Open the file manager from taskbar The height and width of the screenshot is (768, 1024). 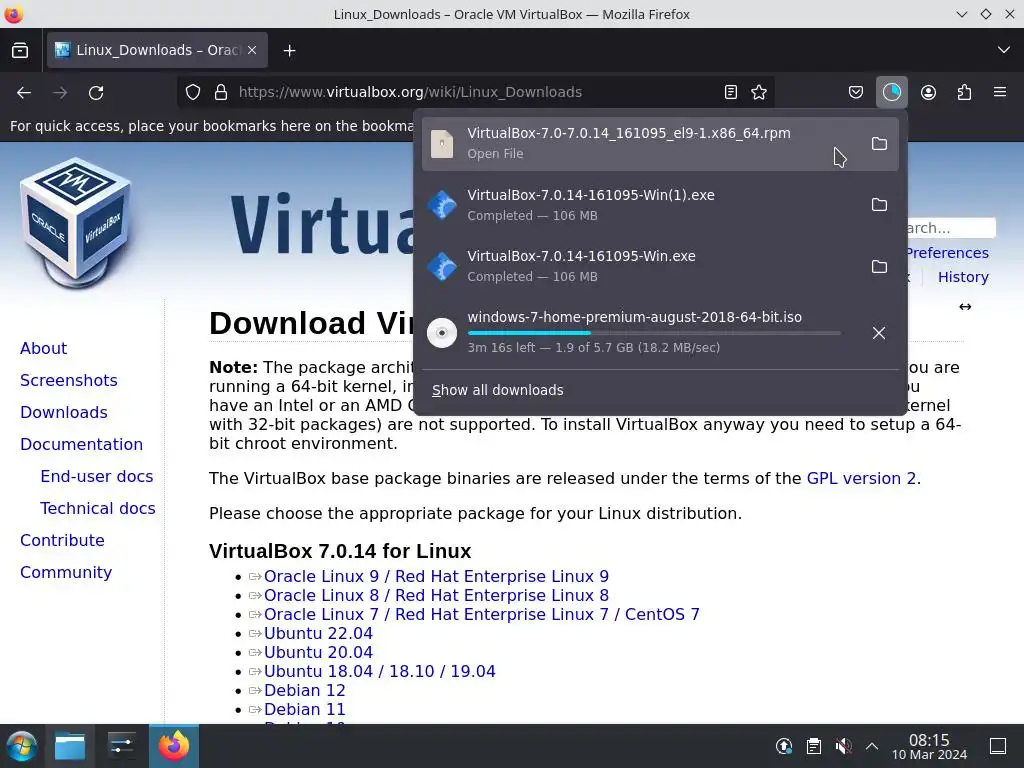click(x=70, y=746)
